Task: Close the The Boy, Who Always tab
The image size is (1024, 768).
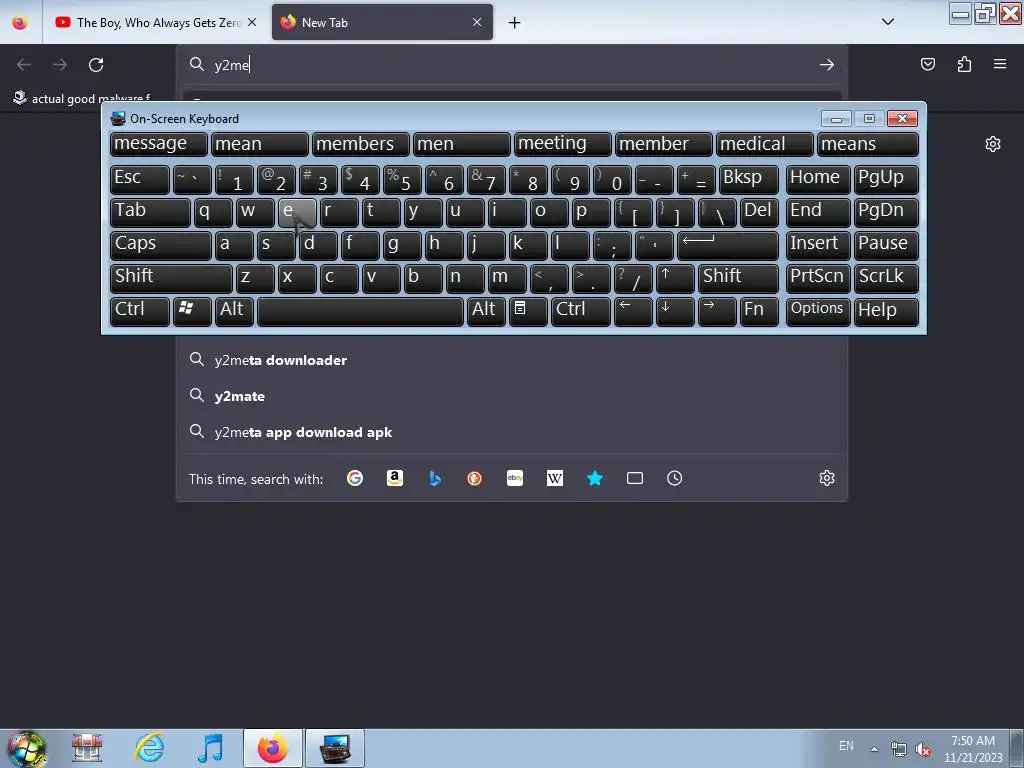Action: click(x=252, y=22)
